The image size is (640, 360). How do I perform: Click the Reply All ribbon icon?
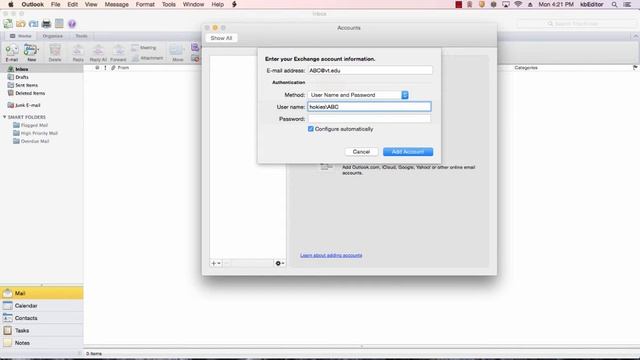(x=98, y=53)
